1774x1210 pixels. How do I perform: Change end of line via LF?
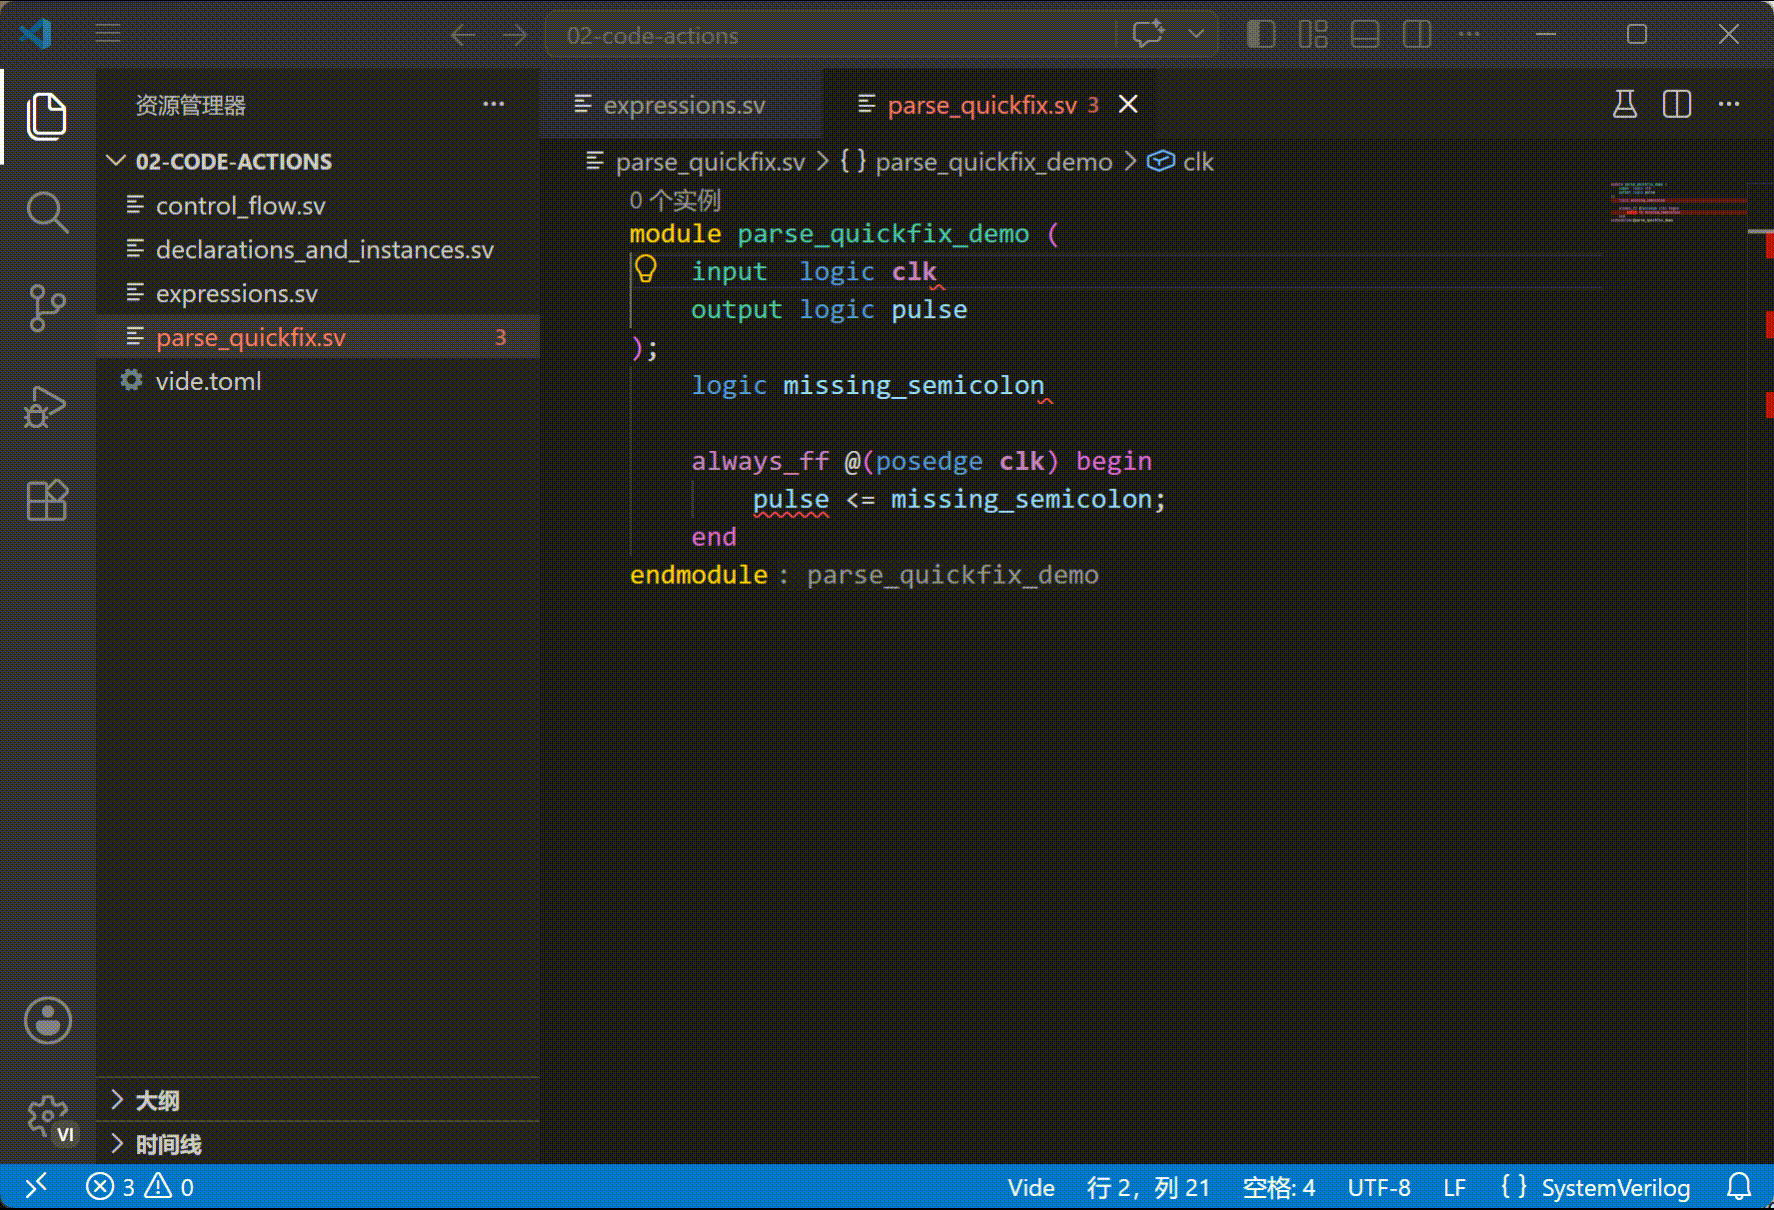(1454, 1187)
